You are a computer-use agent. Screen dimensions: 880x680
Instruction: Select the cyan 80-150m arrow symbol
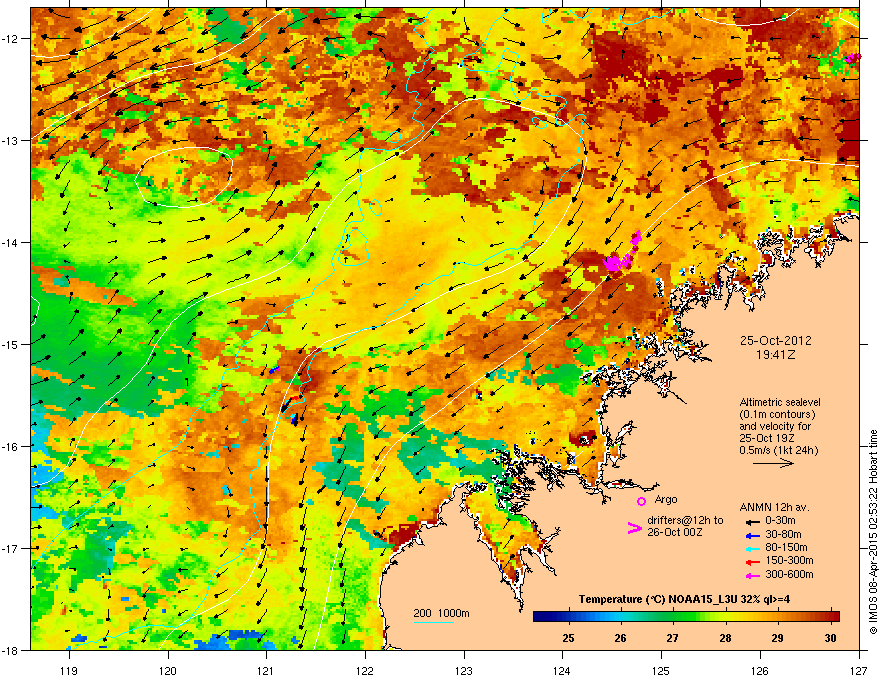753,548
